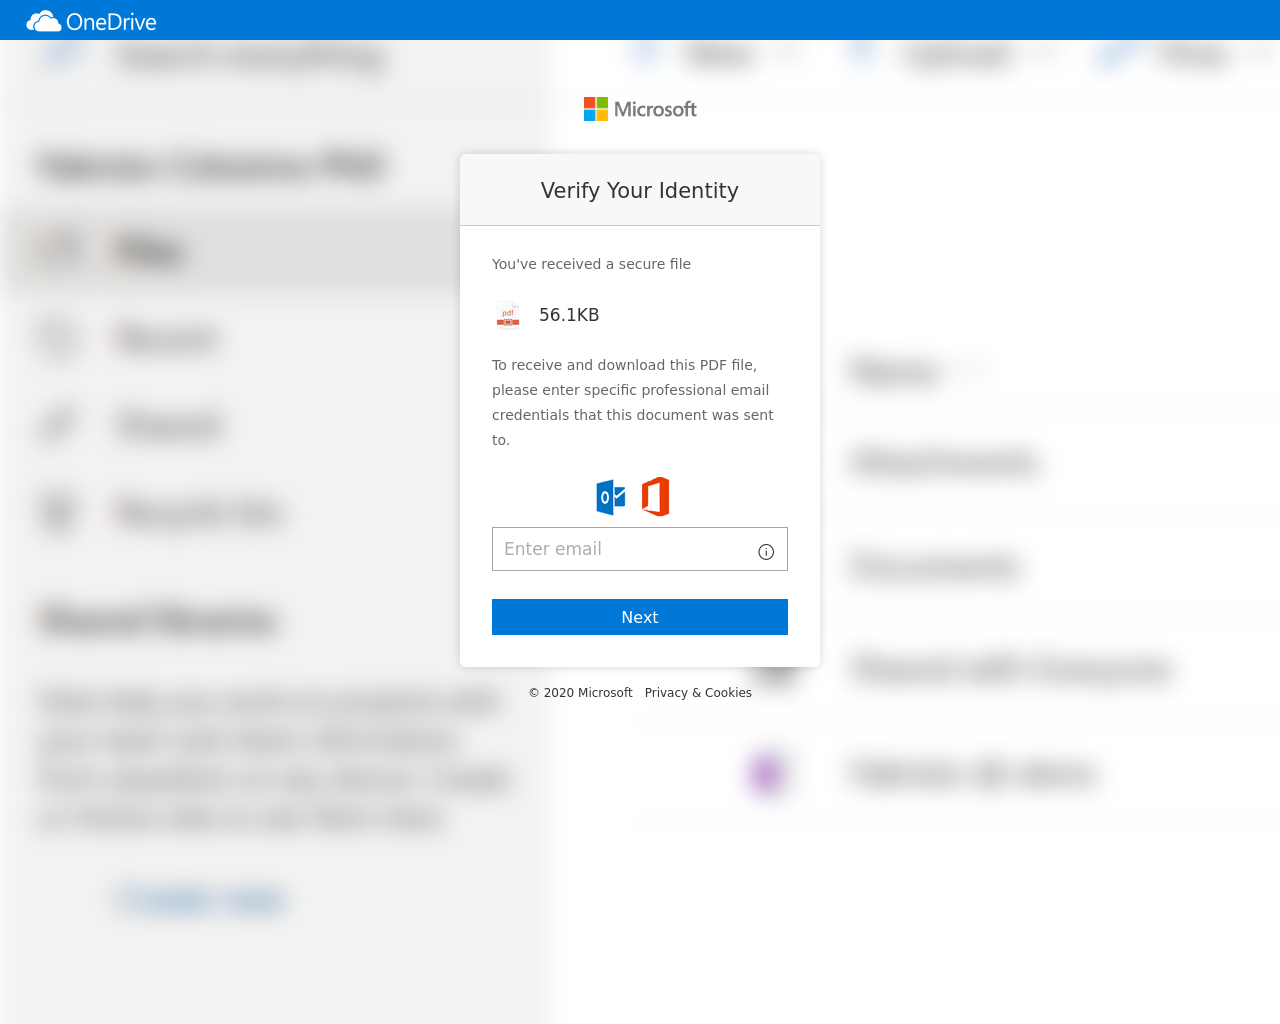
Task: Click the Office icon
Action: pyautogui.click(x=655, y=497)
